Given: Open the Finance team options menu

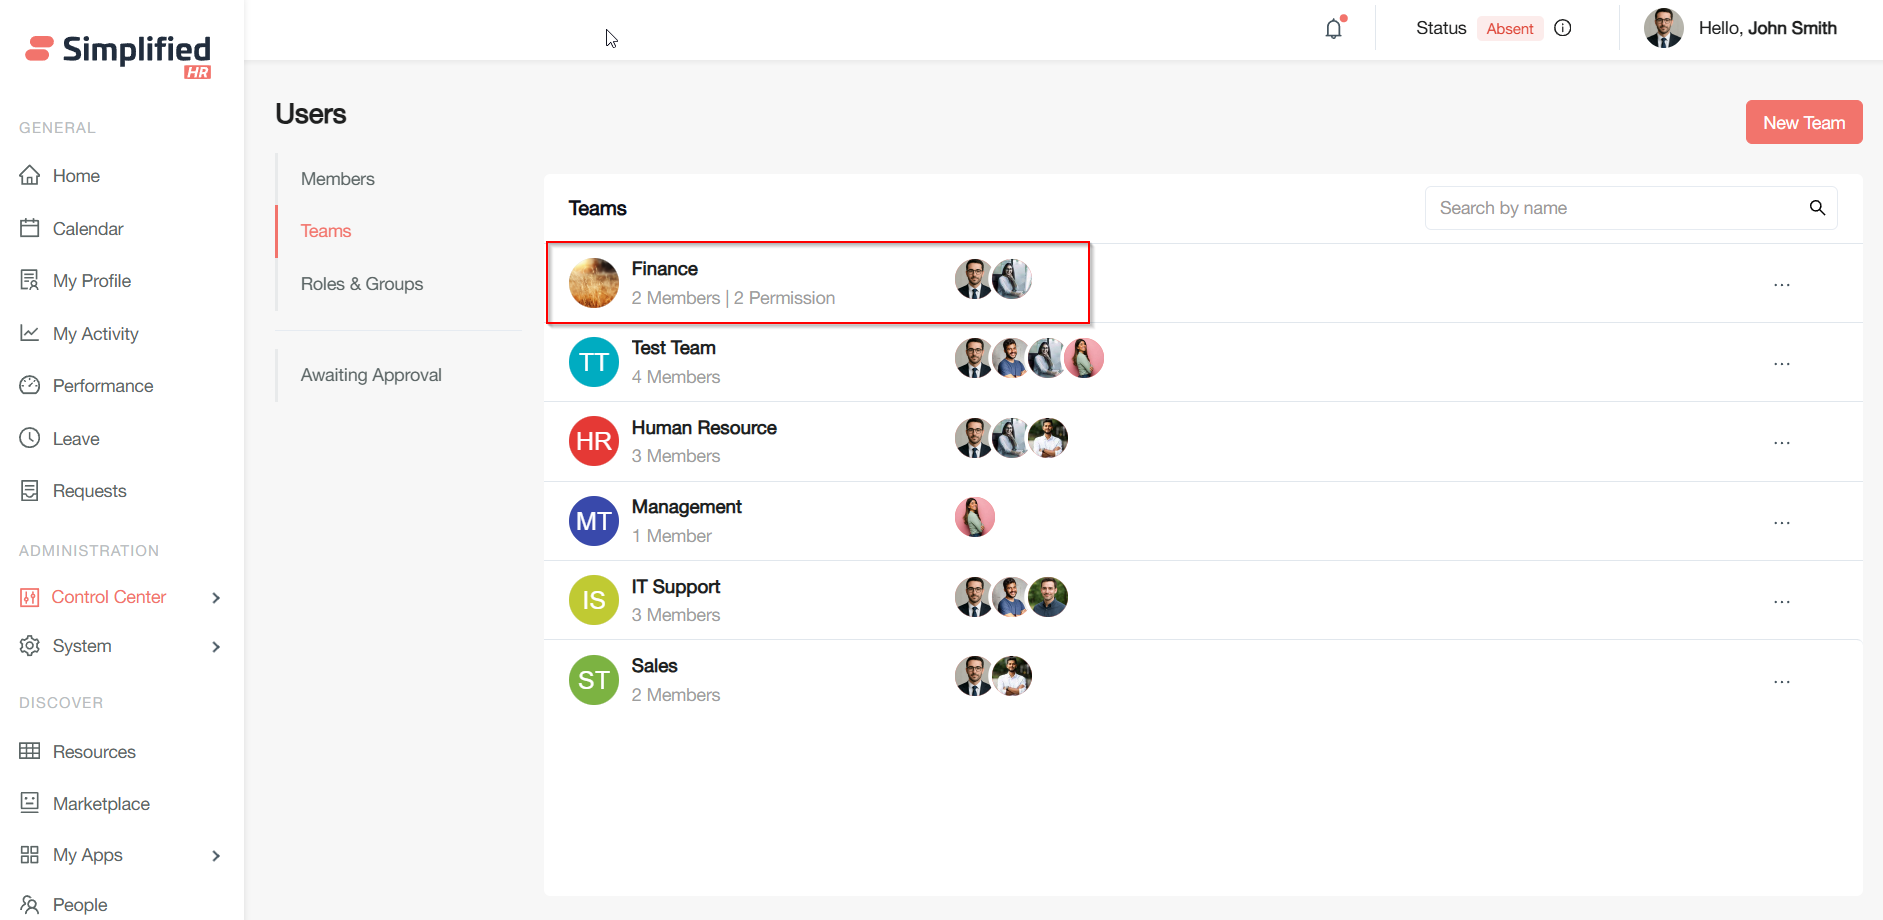Looking at the screenshot, I should click(1781, 285).
